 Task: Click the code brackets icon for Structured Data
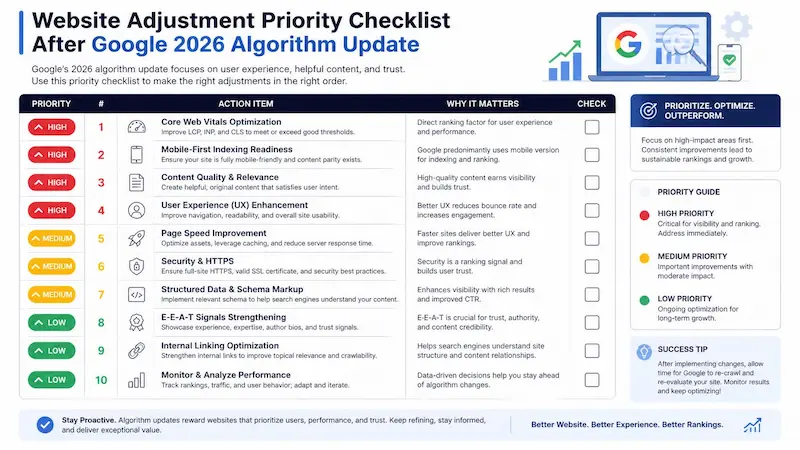pos(136,294)
